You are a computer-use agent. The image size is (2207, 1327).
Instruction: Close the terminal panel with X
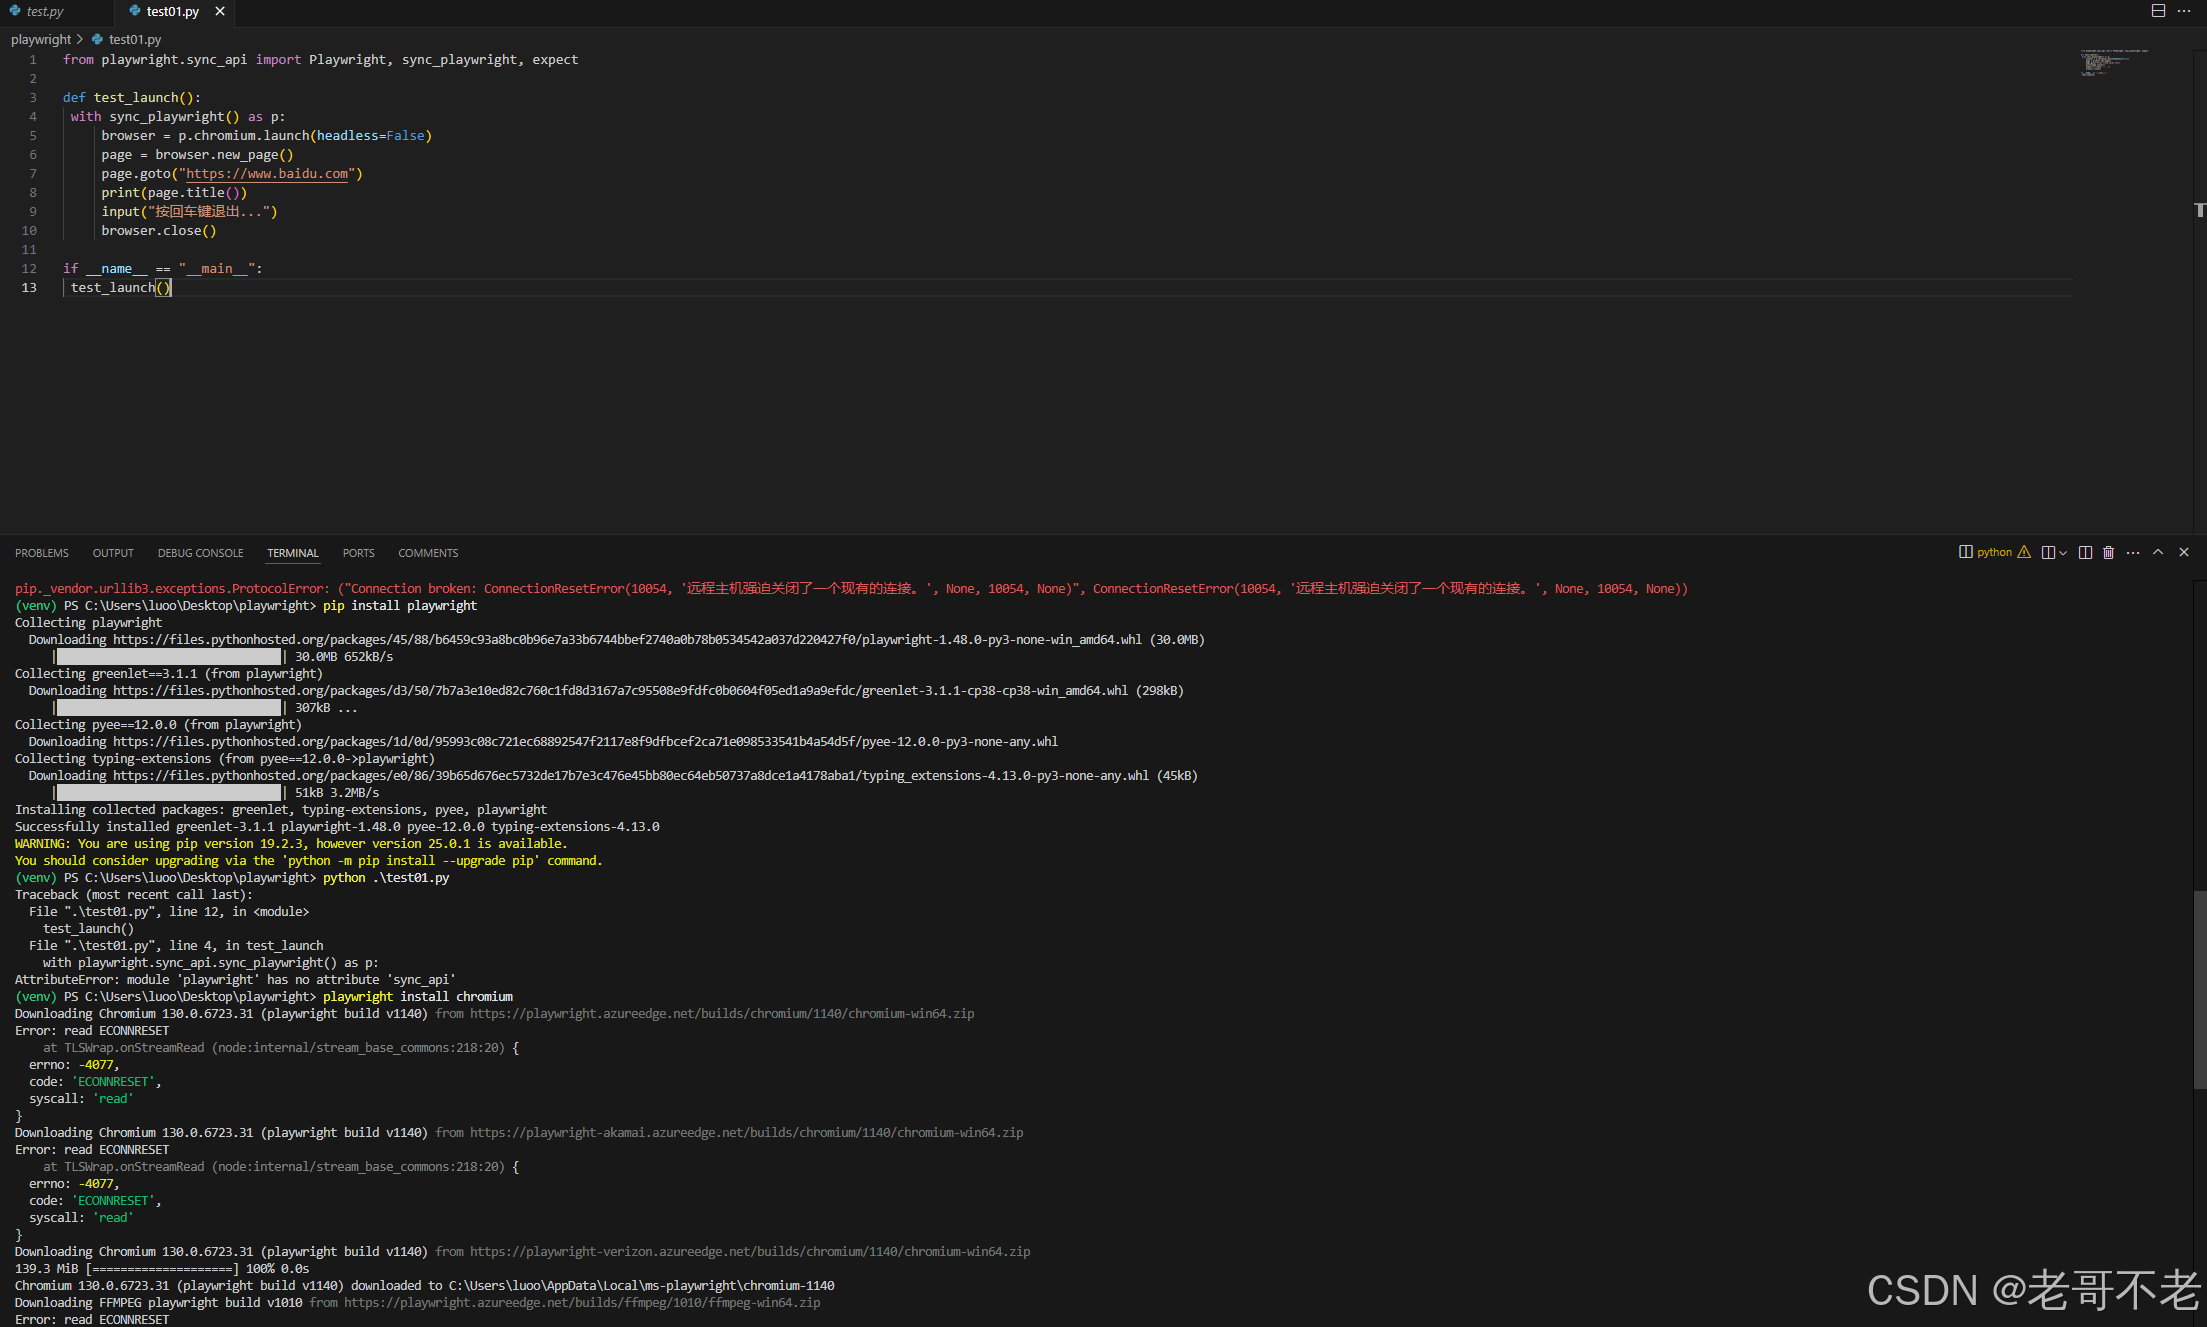[x=2184, y=552]
